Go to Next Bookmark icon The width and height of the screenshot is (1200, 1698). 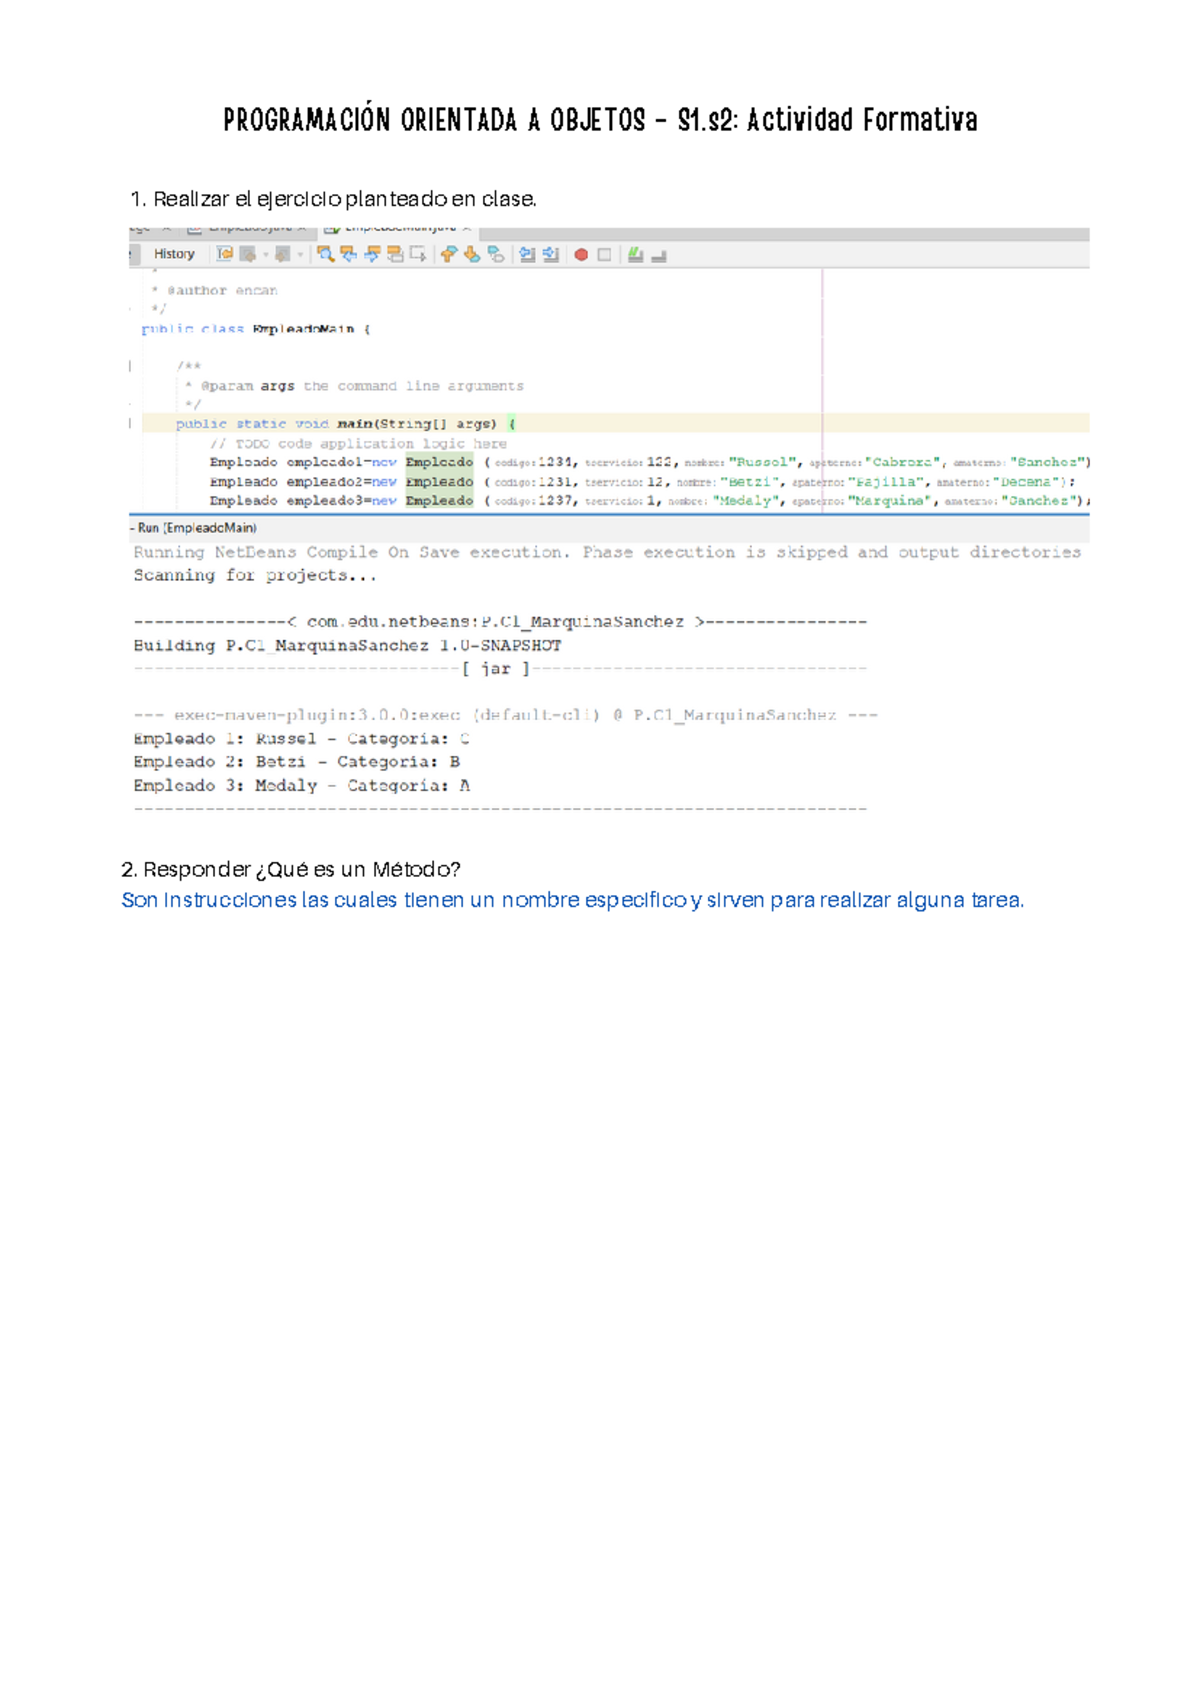click(472, 254)
